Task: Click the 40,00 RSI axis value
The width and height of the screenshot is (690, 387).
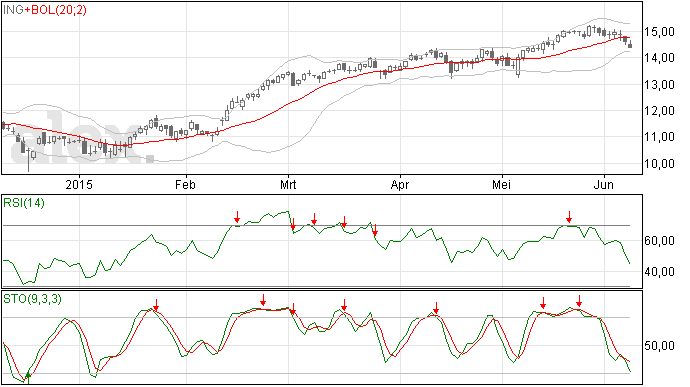Action: point(659,272)
